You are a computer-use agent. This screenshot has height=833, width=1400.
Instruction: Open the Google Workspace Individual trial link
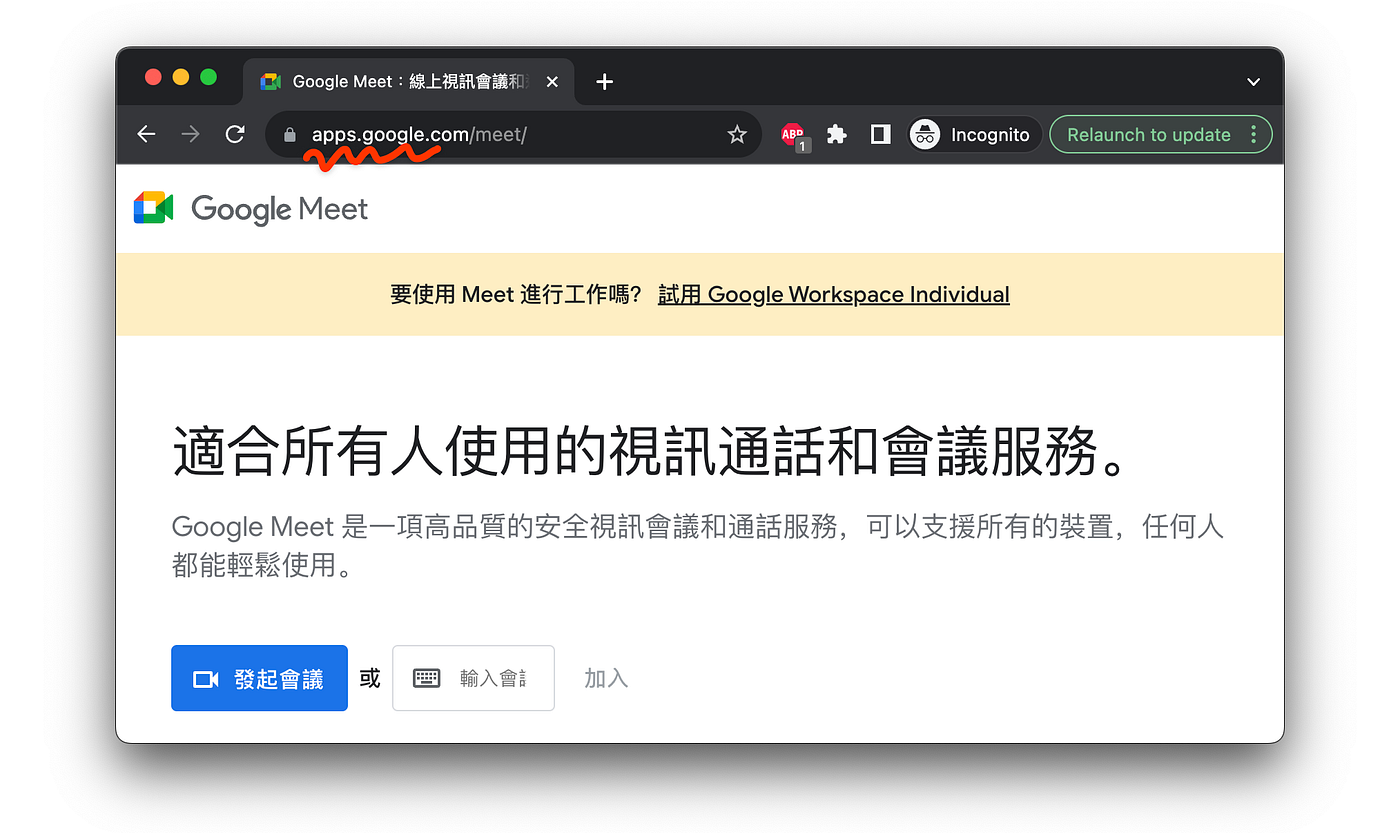click(834, 295)
